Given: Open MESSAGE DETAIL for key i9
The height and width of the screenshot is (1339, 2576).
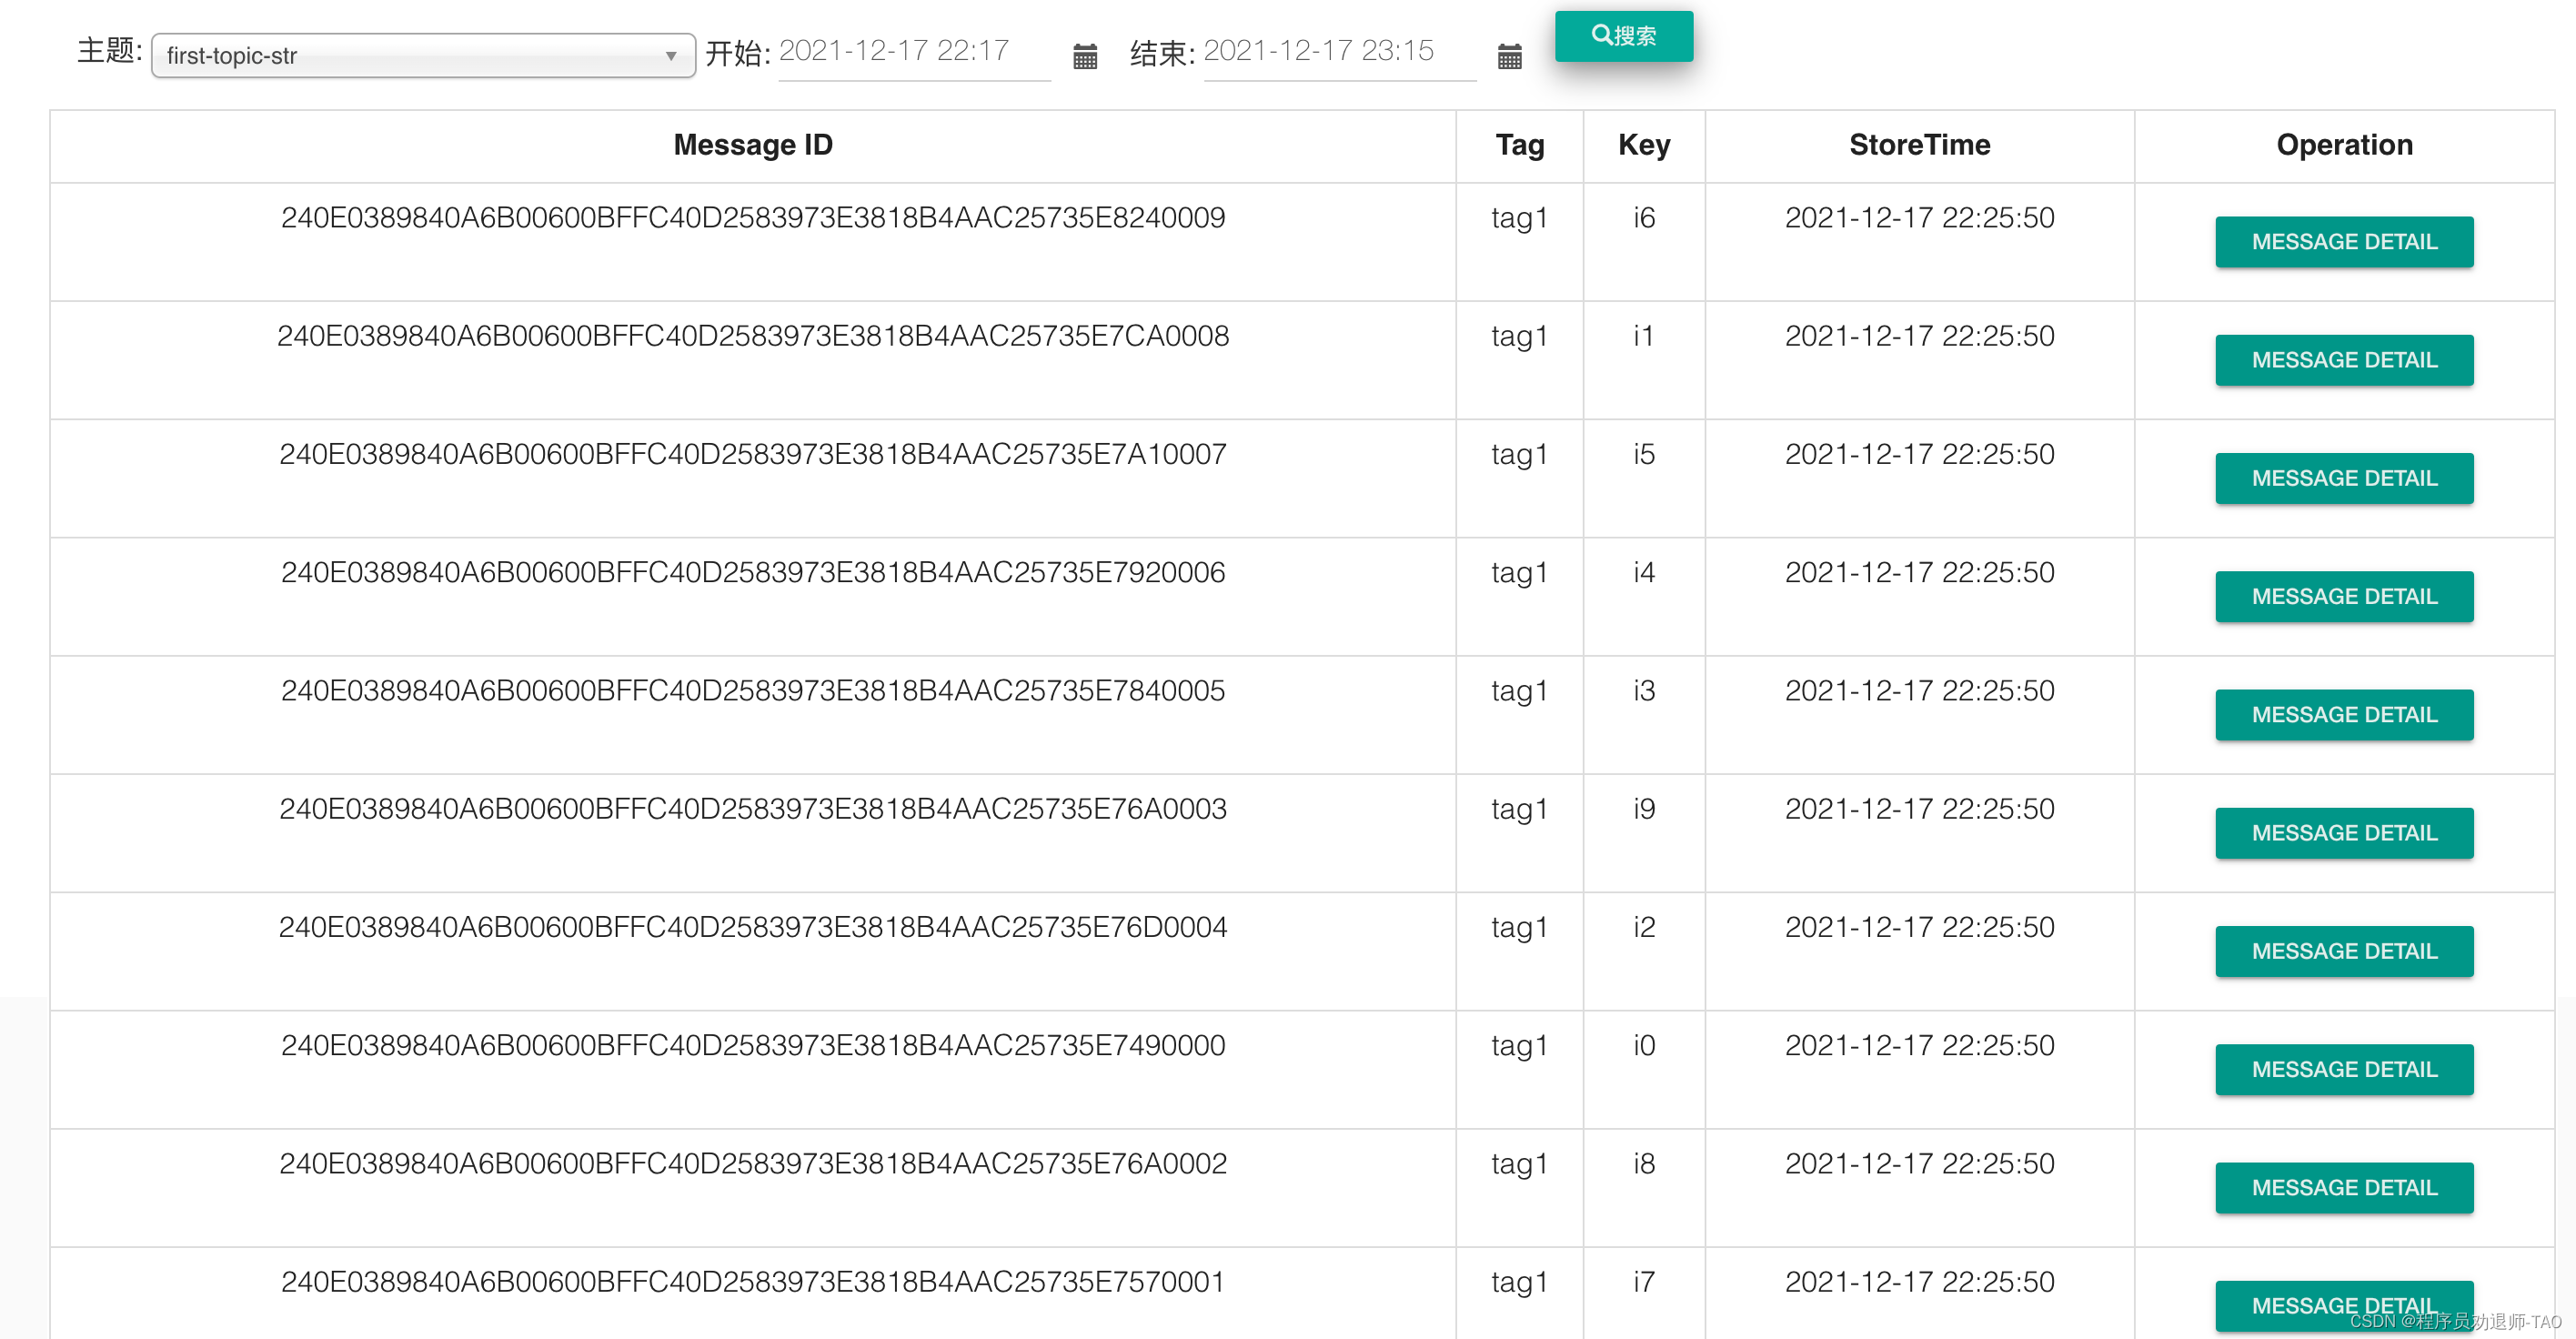Looking at the screenshot, I should (x=2344, y=833).
